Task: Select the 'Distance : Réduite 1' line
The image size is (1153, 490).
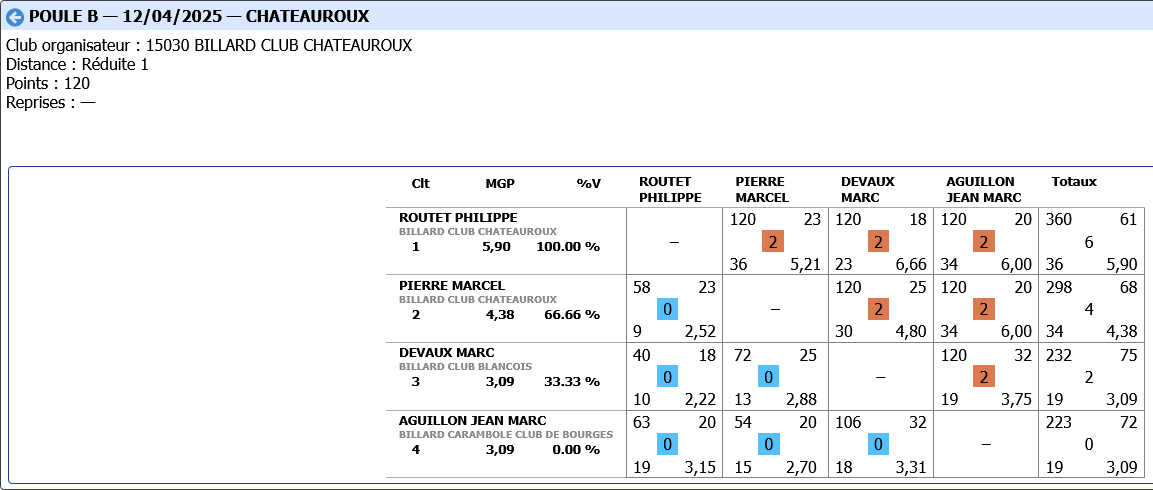Action: [77, 65]
